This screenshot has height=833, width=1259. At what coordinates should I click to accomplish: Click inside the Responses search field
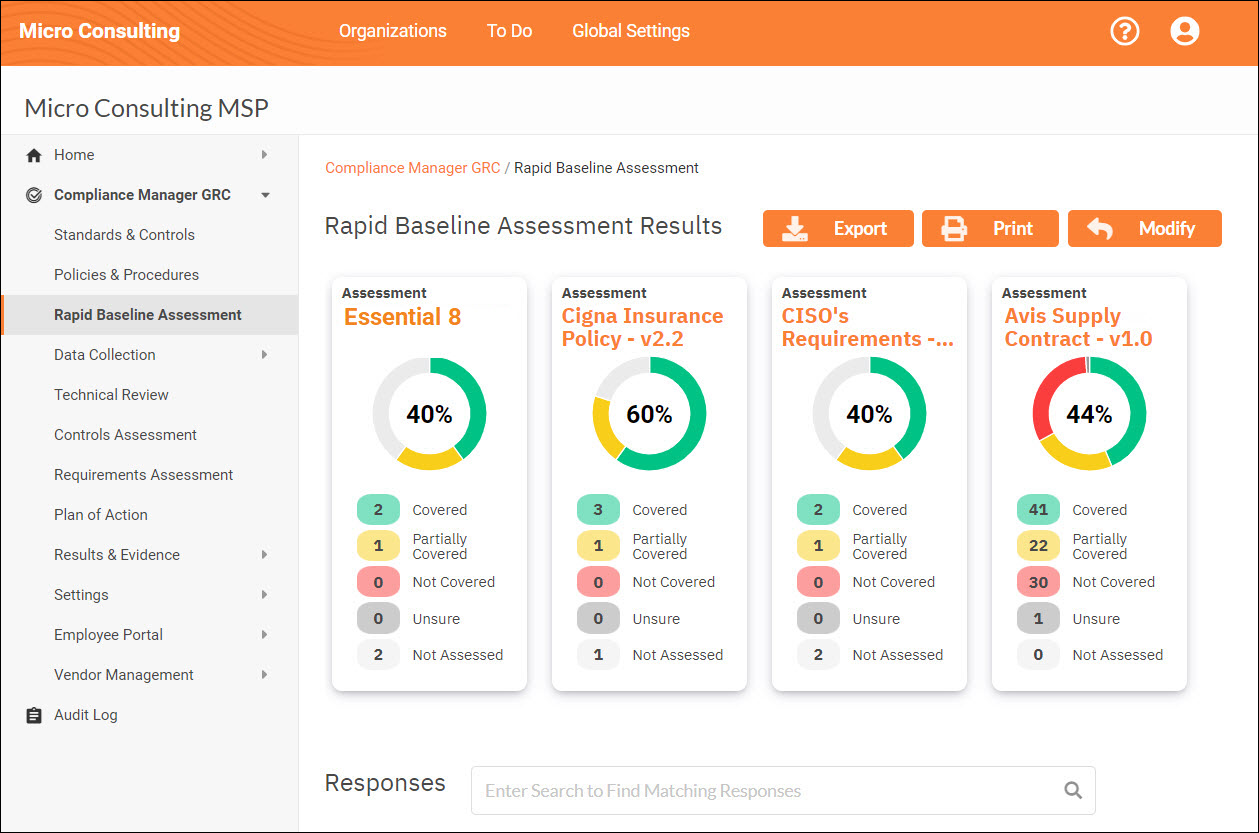[700, 790]
